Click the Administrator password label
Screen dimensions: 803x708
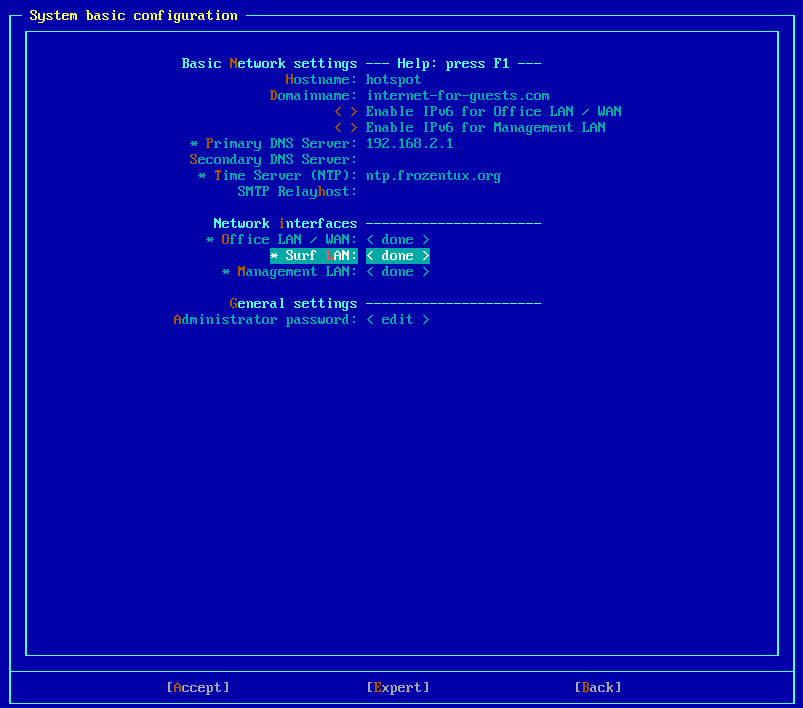pos(265,320)
